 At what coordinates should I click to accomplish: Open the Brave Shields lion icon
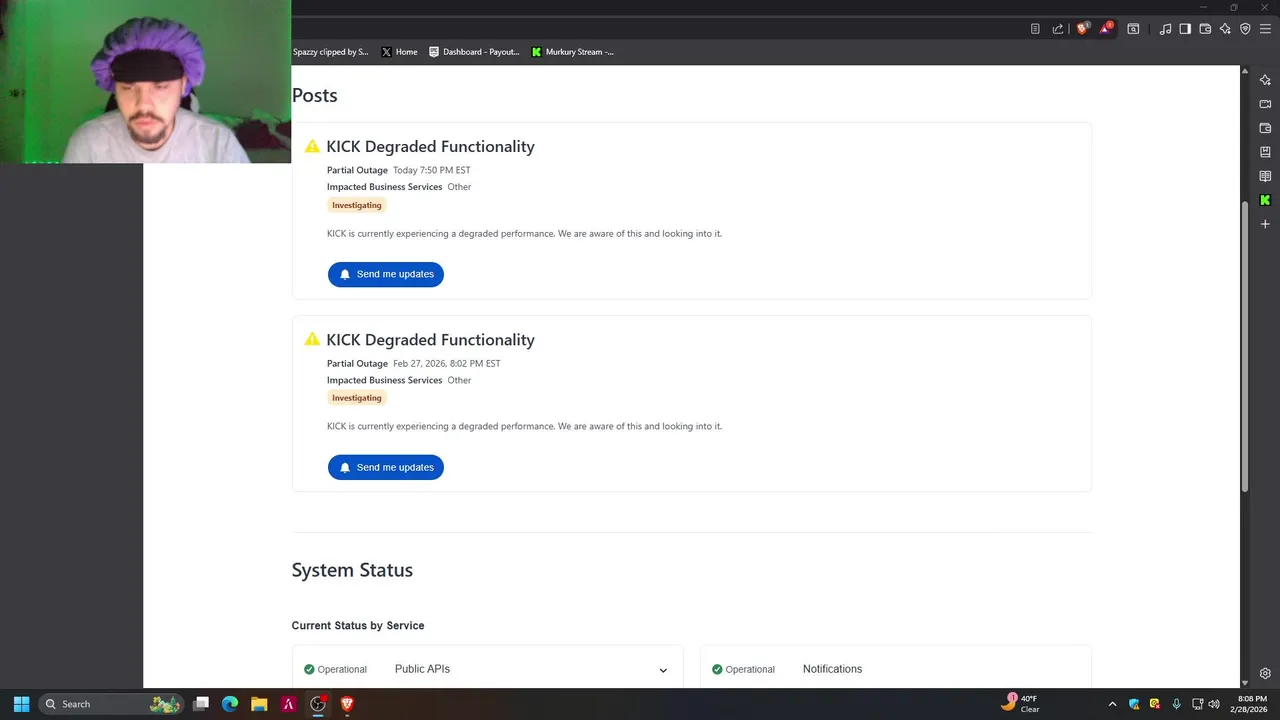point(1081,29)
